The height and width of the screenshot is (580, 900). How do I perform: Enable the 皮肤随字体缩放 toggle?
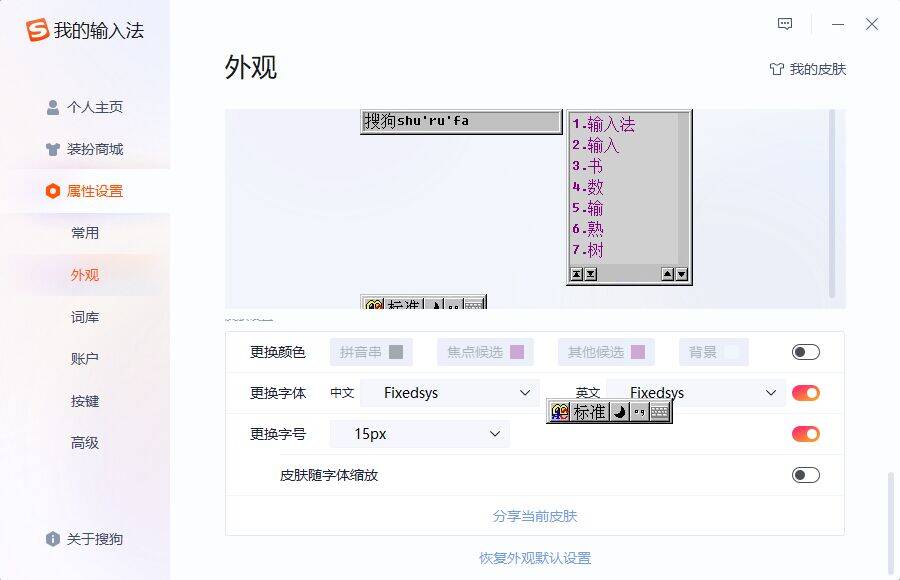pos(805,475)
